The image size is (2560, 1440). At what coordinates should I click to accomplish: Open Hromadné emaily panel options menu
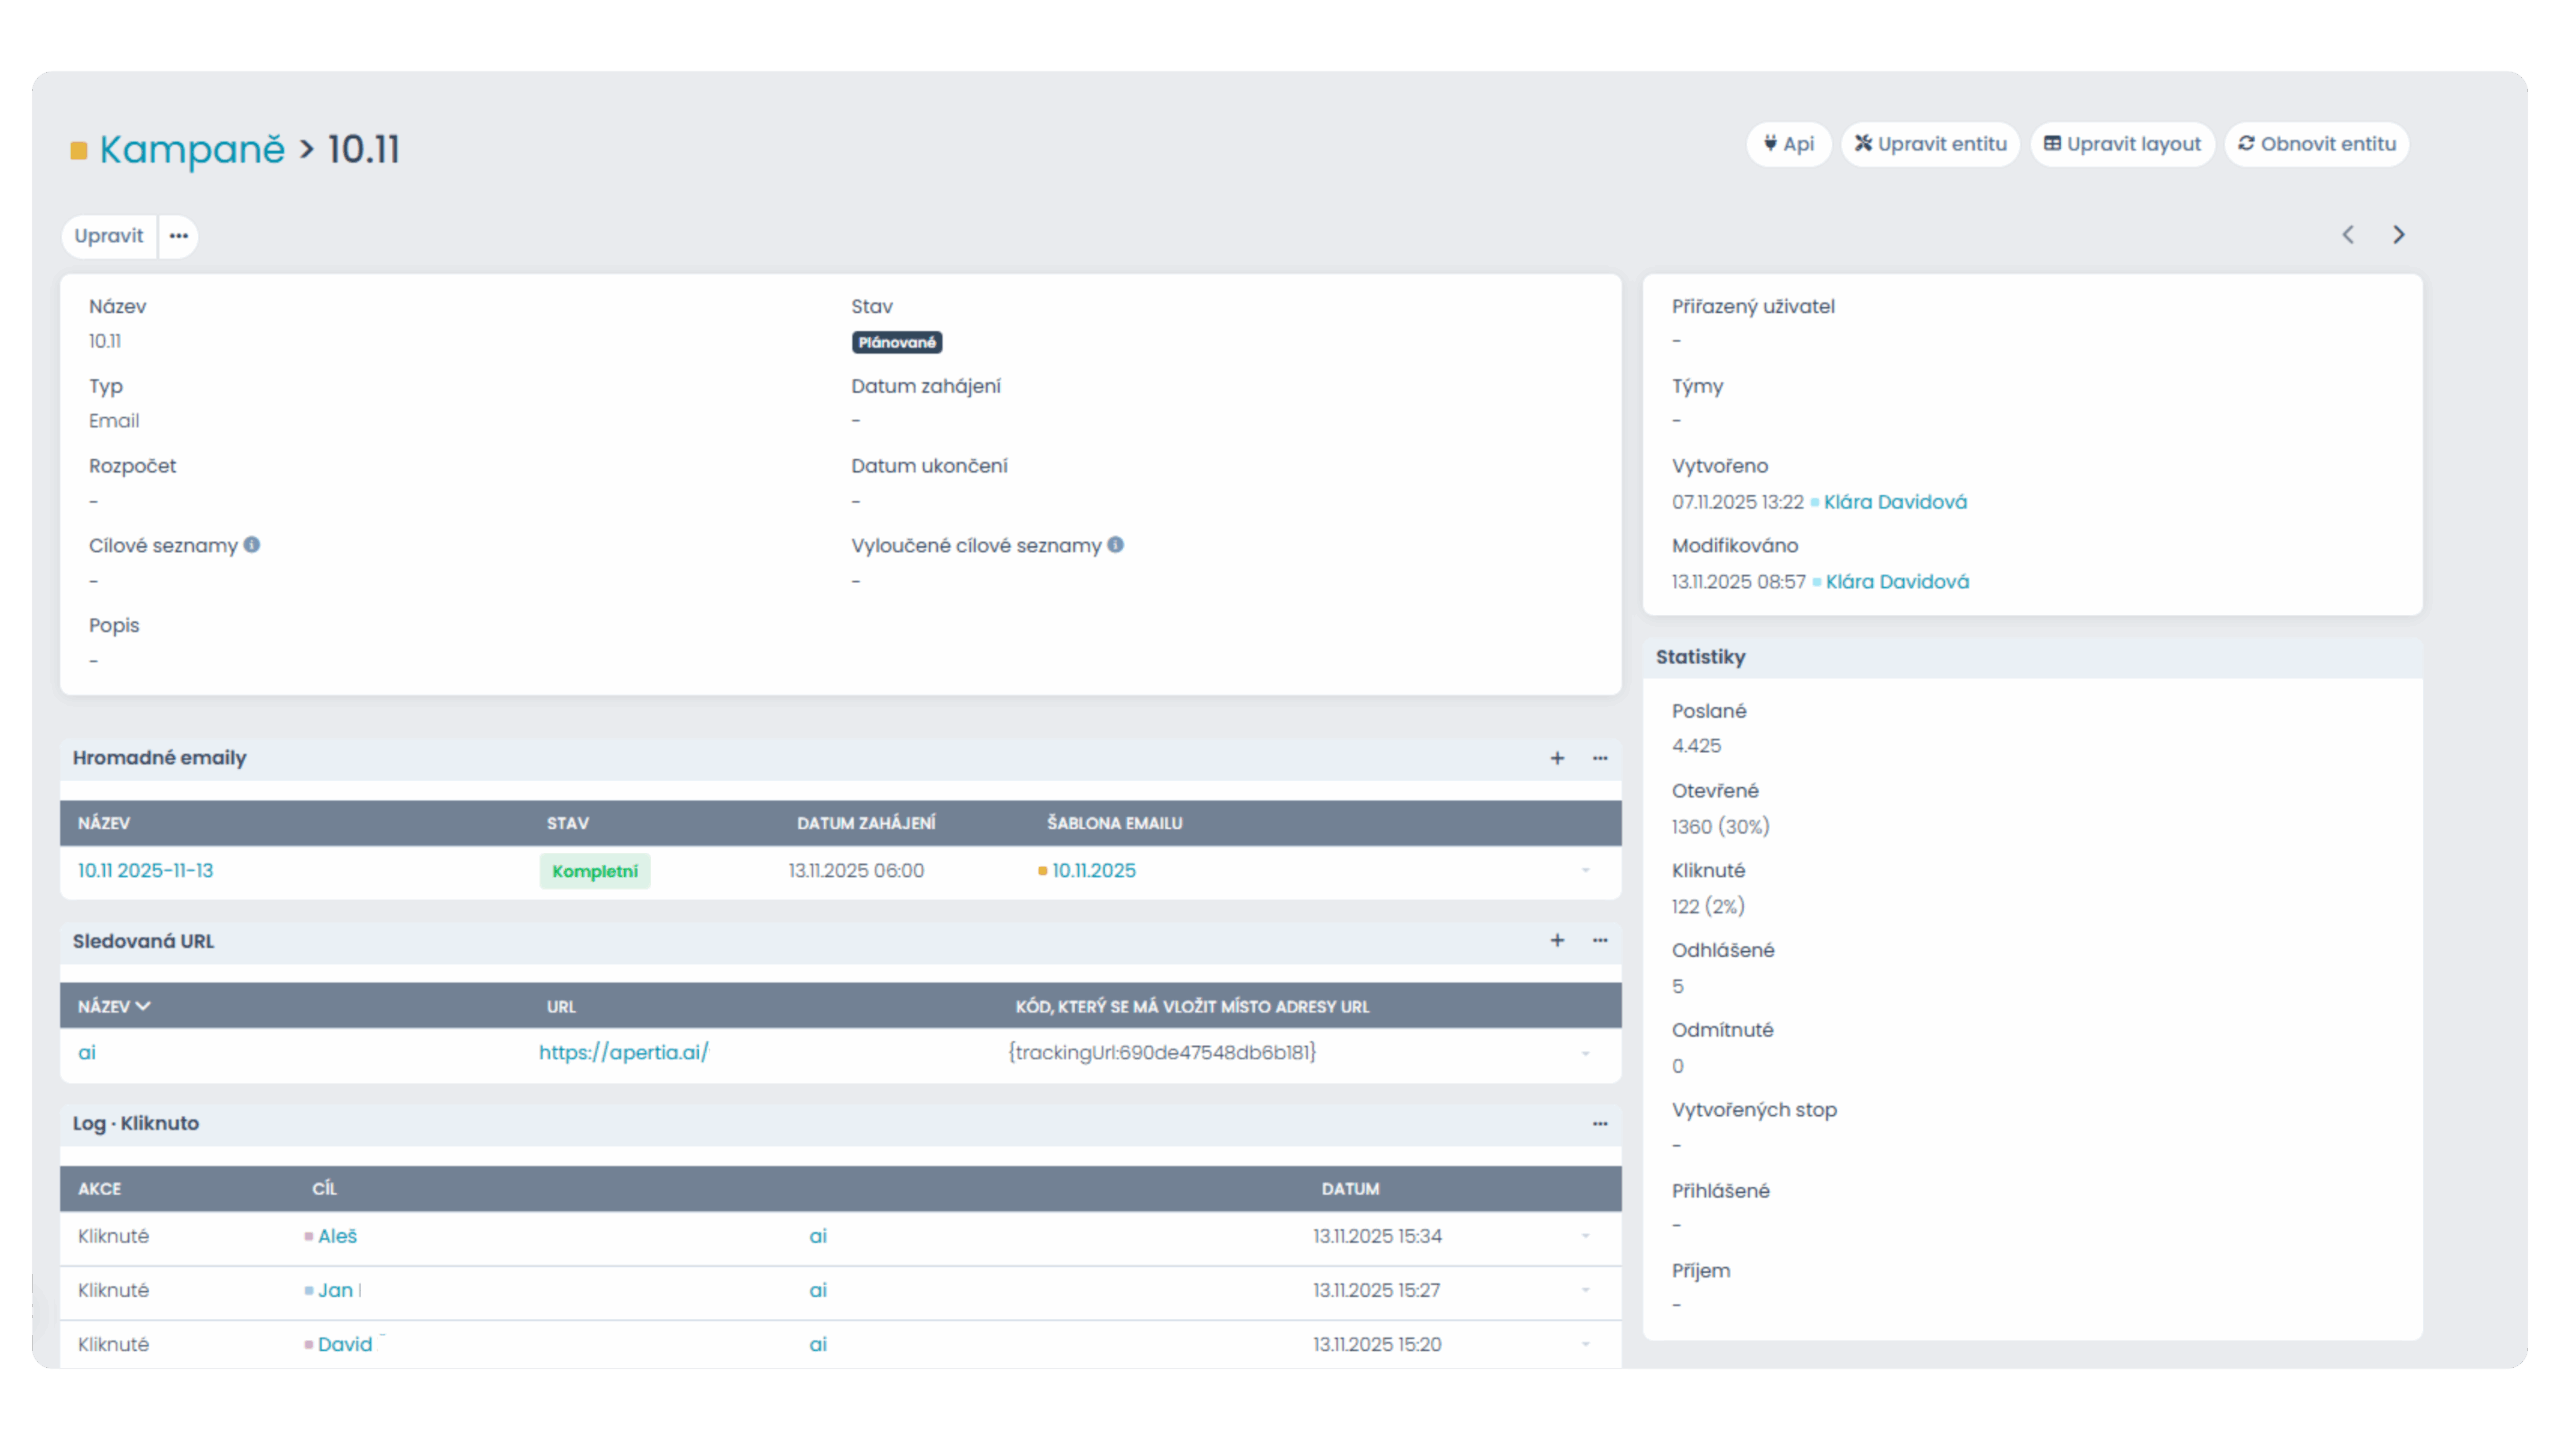1600,758
